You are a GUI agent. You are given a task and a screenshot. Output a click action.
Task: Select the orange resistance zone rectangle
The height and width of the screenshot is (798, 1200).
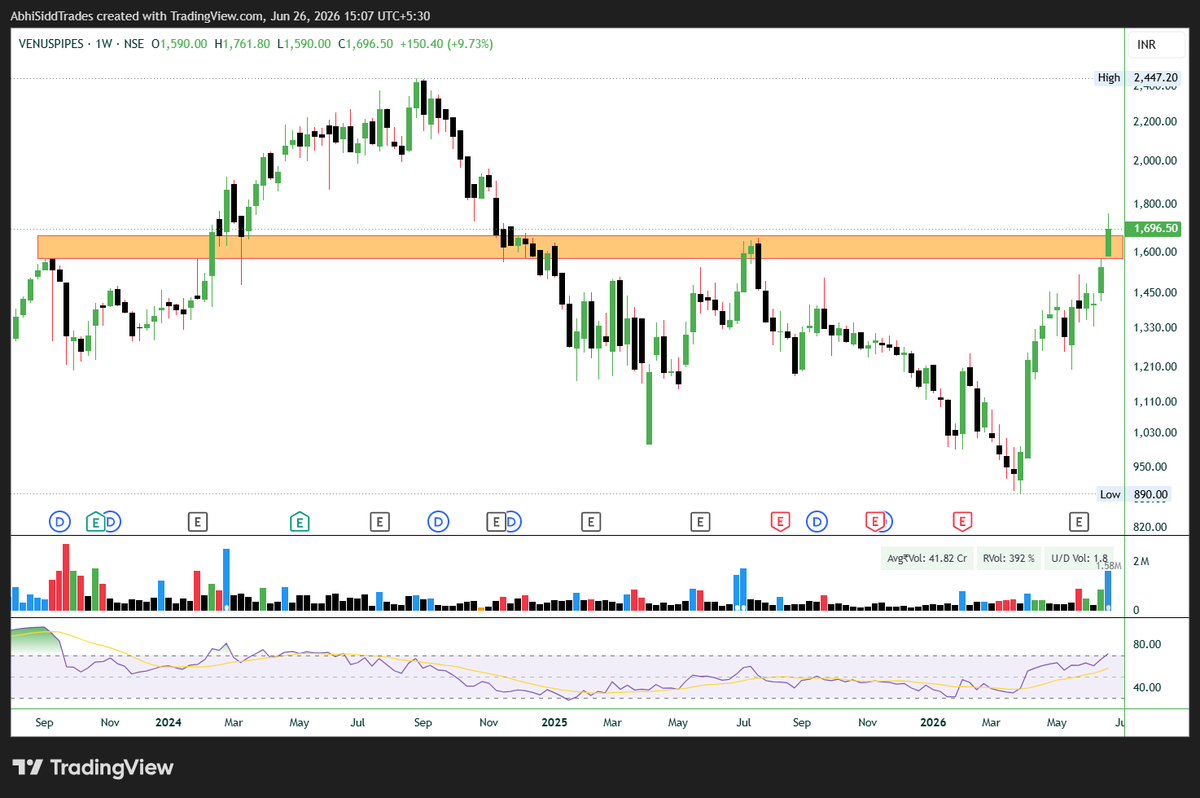(579, 247)
